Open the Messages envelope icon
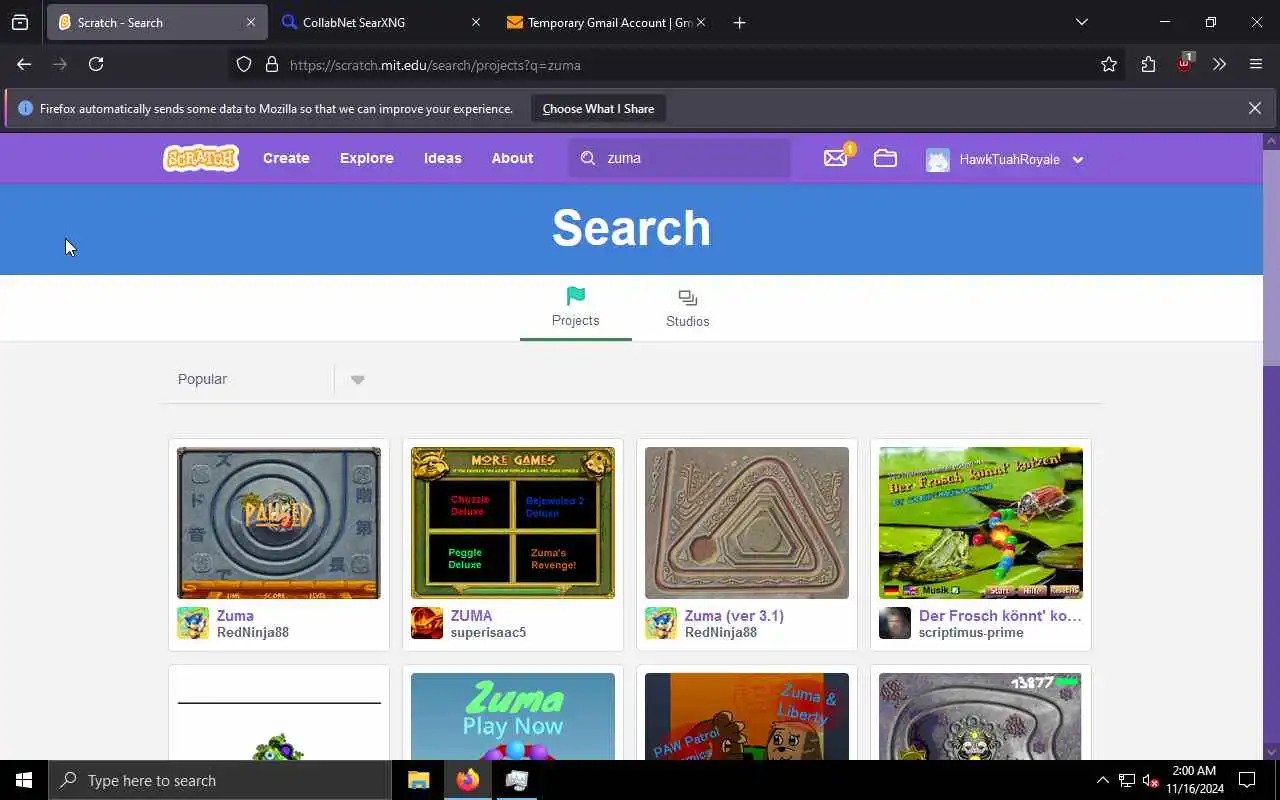Image resolution: width=1280 pixels, height=800 pixels. tap(836, 158)
